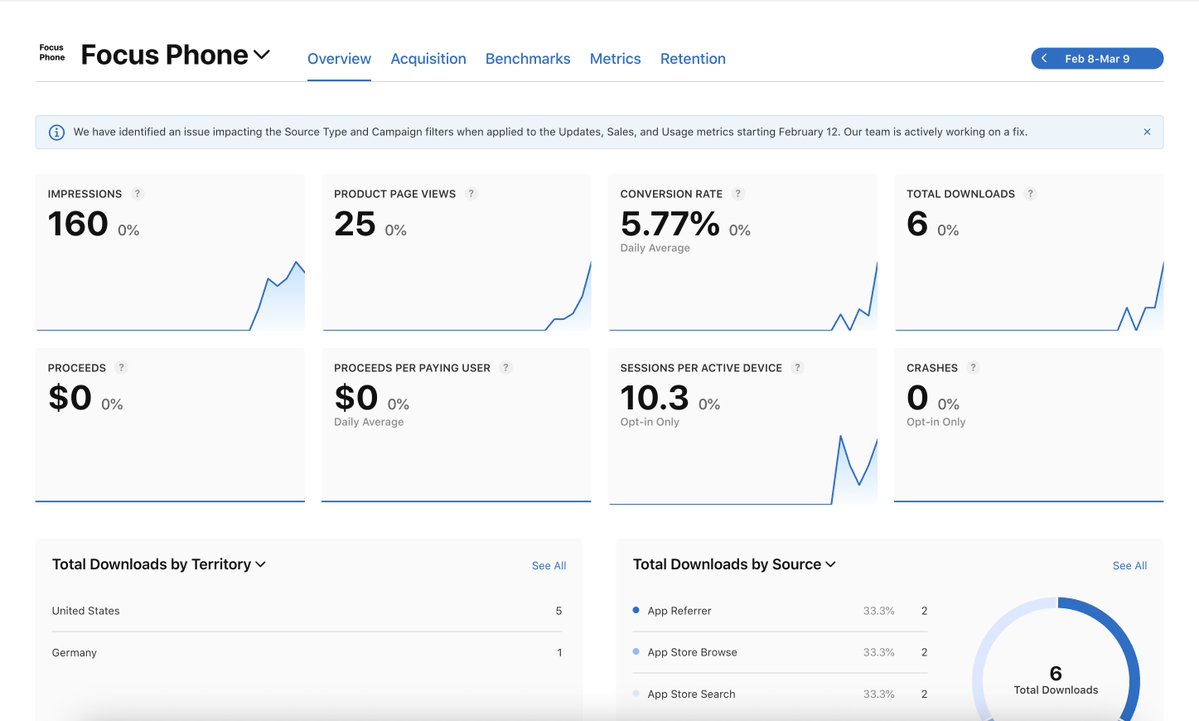Open help for Proceeds metric
1199x721 pixels.
(121, 368)
